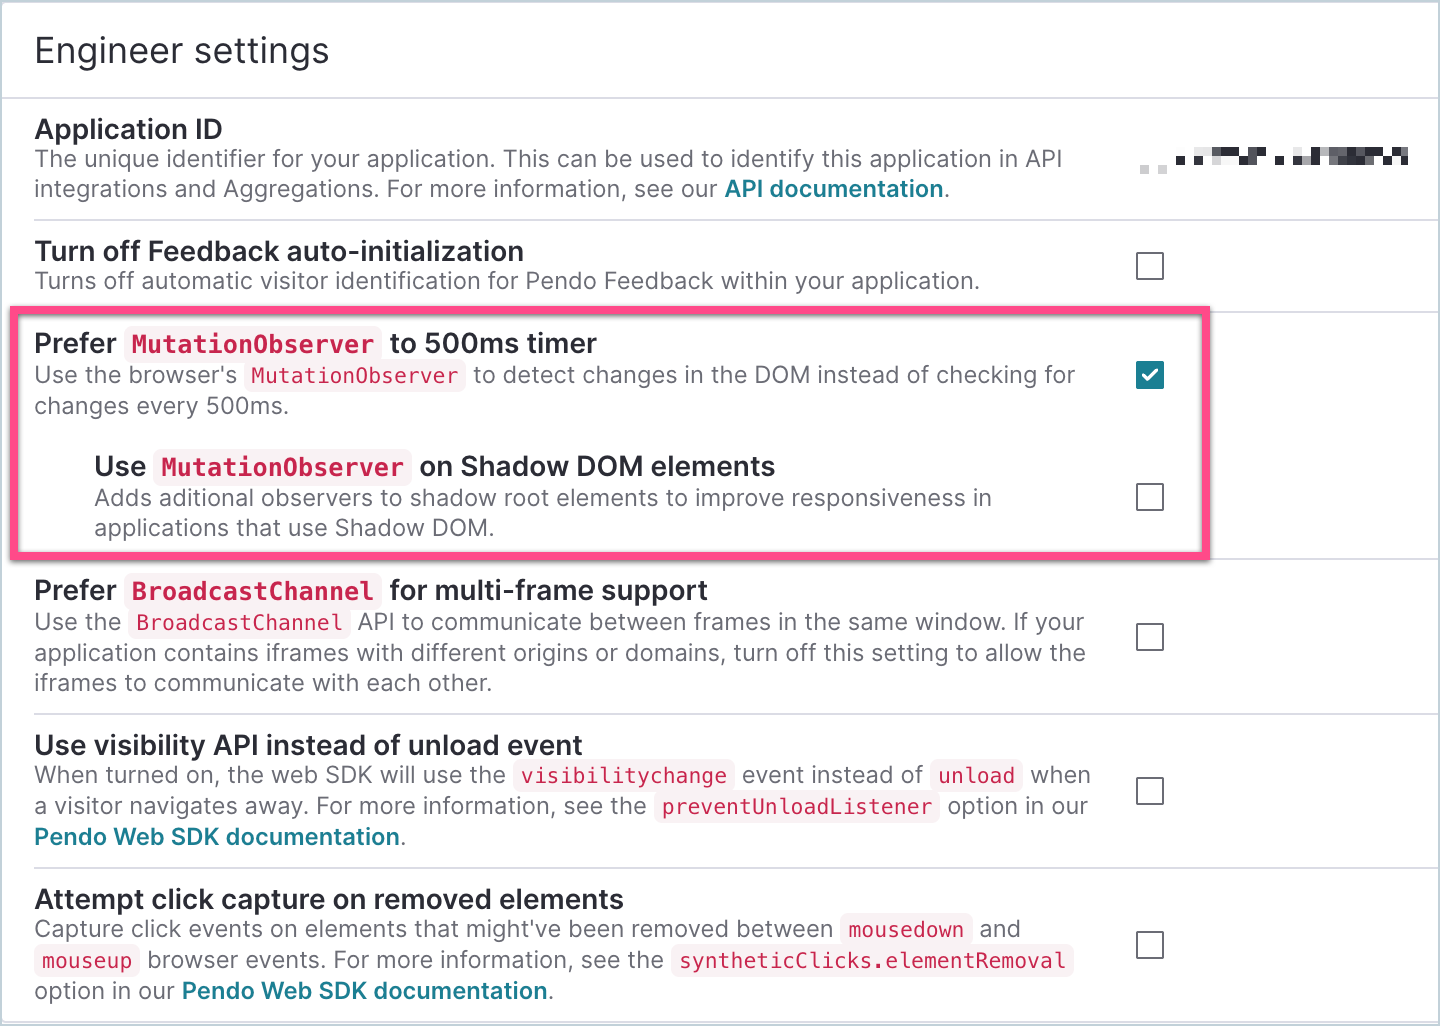Click the preventUnloadListener code snippet
The height and width of the screenshot is (1026, 1440).
point(797,807)
